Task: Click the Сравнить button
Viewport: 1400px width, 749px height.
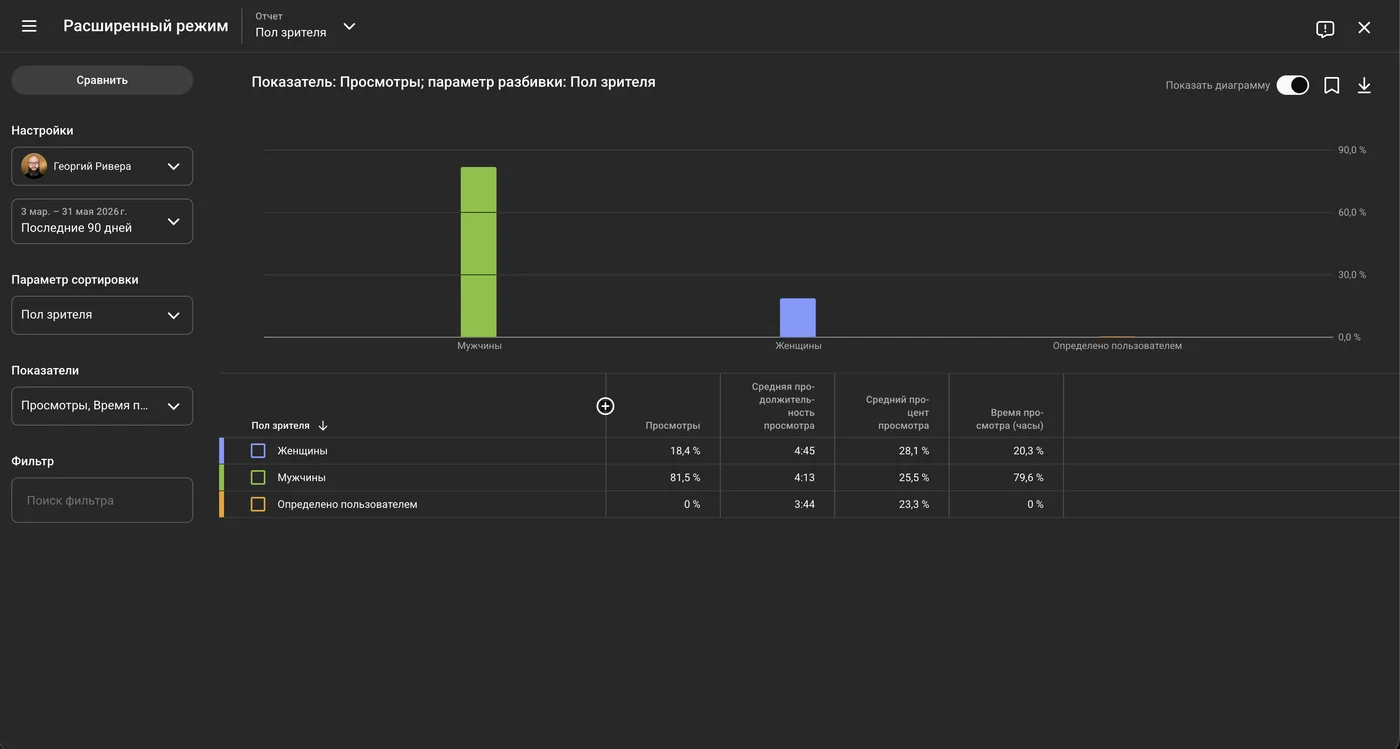Action: (102, 80)
